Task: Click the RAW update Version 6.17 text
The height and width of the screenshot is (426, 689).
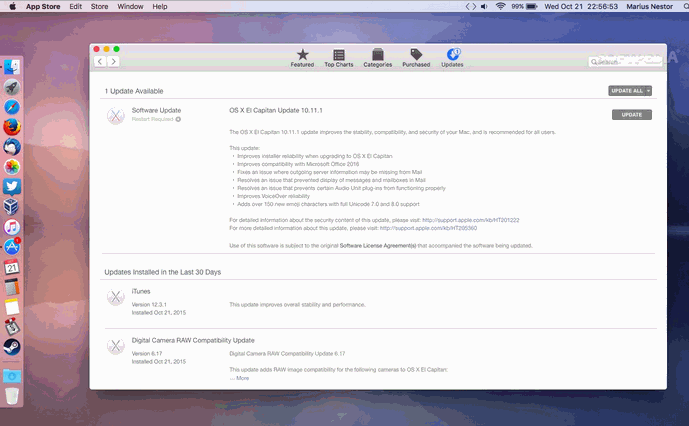Action: tap(147, 353)
